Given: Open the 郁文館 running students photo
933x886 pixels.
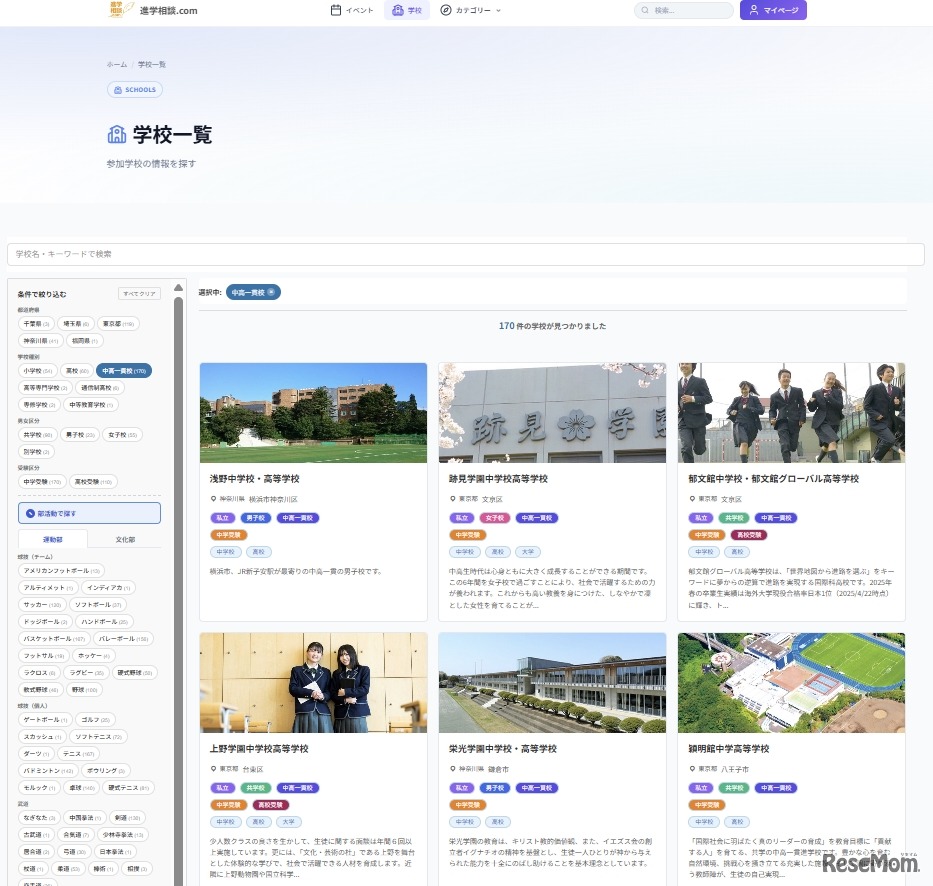Looking at the screenshot, I should click(x=791, y=413).
